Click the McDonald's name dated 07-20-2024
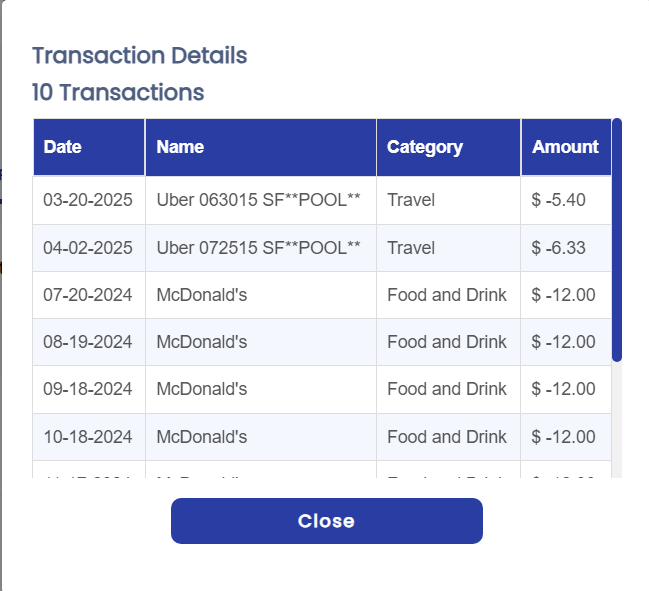The image size is (649, 591). click(x=202, y=295)
